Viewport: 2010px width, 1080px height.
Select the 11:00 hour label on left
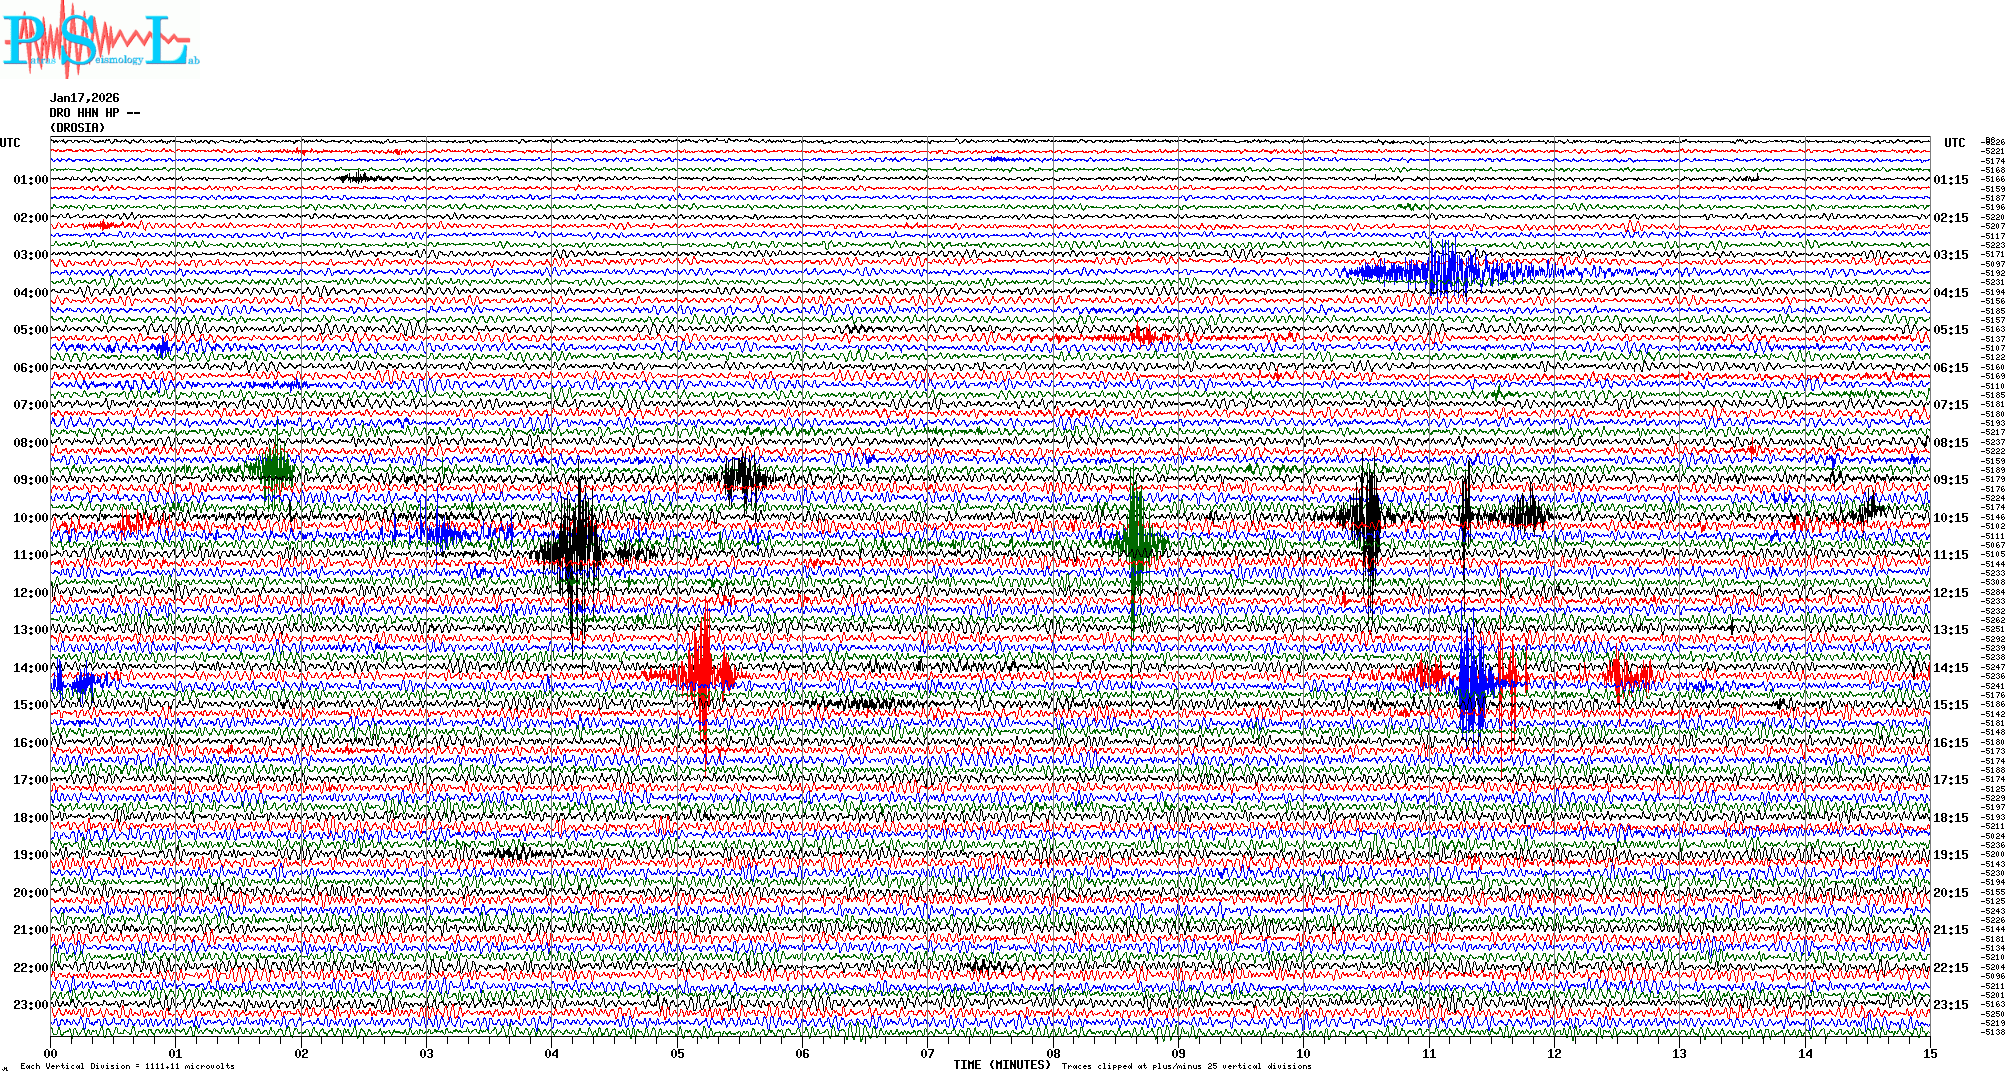coord(30,555)
